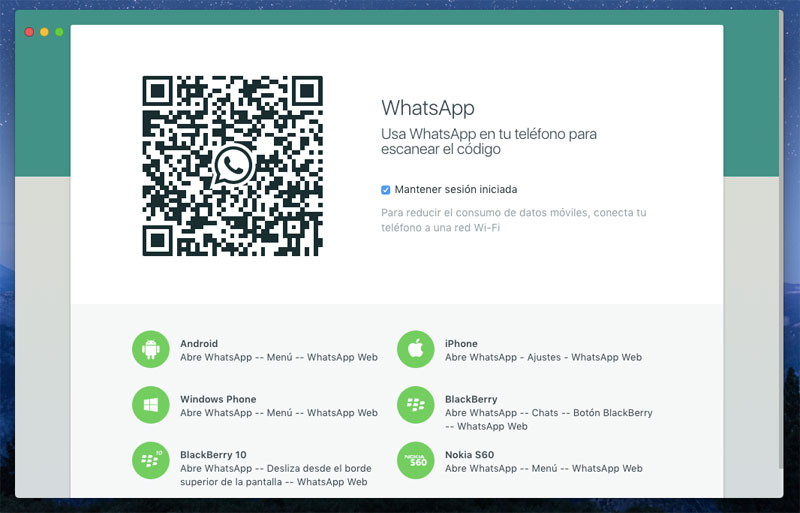Uncheck the Mantener sesión iniciada checkbox
Viewport: 800px width, 513px height.
[x=386, y=189]
